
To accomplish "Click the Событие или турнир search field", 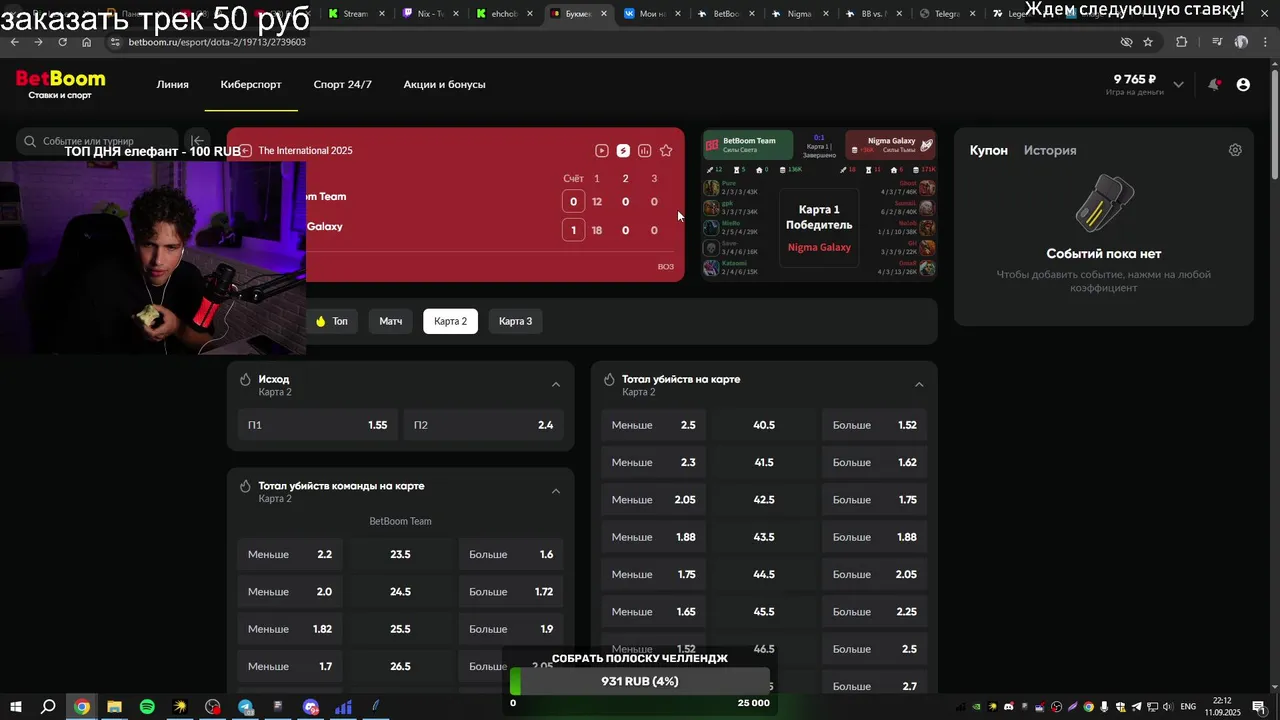I will [97, 141].
